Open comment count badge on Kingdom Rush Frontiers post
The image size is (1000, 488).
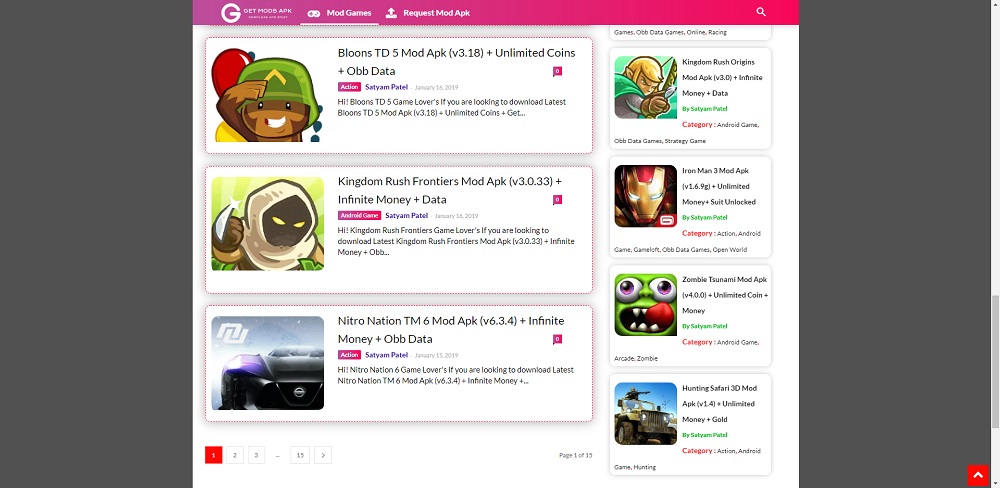pos(557,200)
